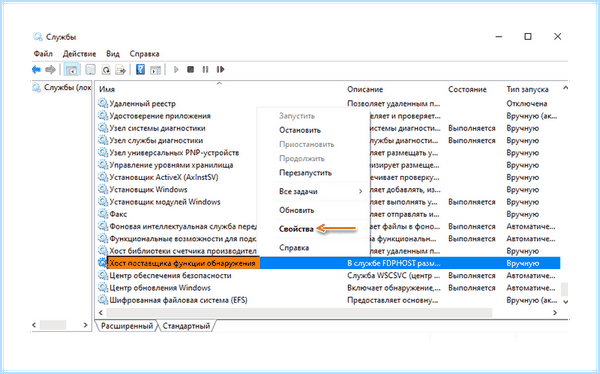Open the Справка menu in the menu bar
The height and width of the screenshot is (374, 600).
(144, 54)
